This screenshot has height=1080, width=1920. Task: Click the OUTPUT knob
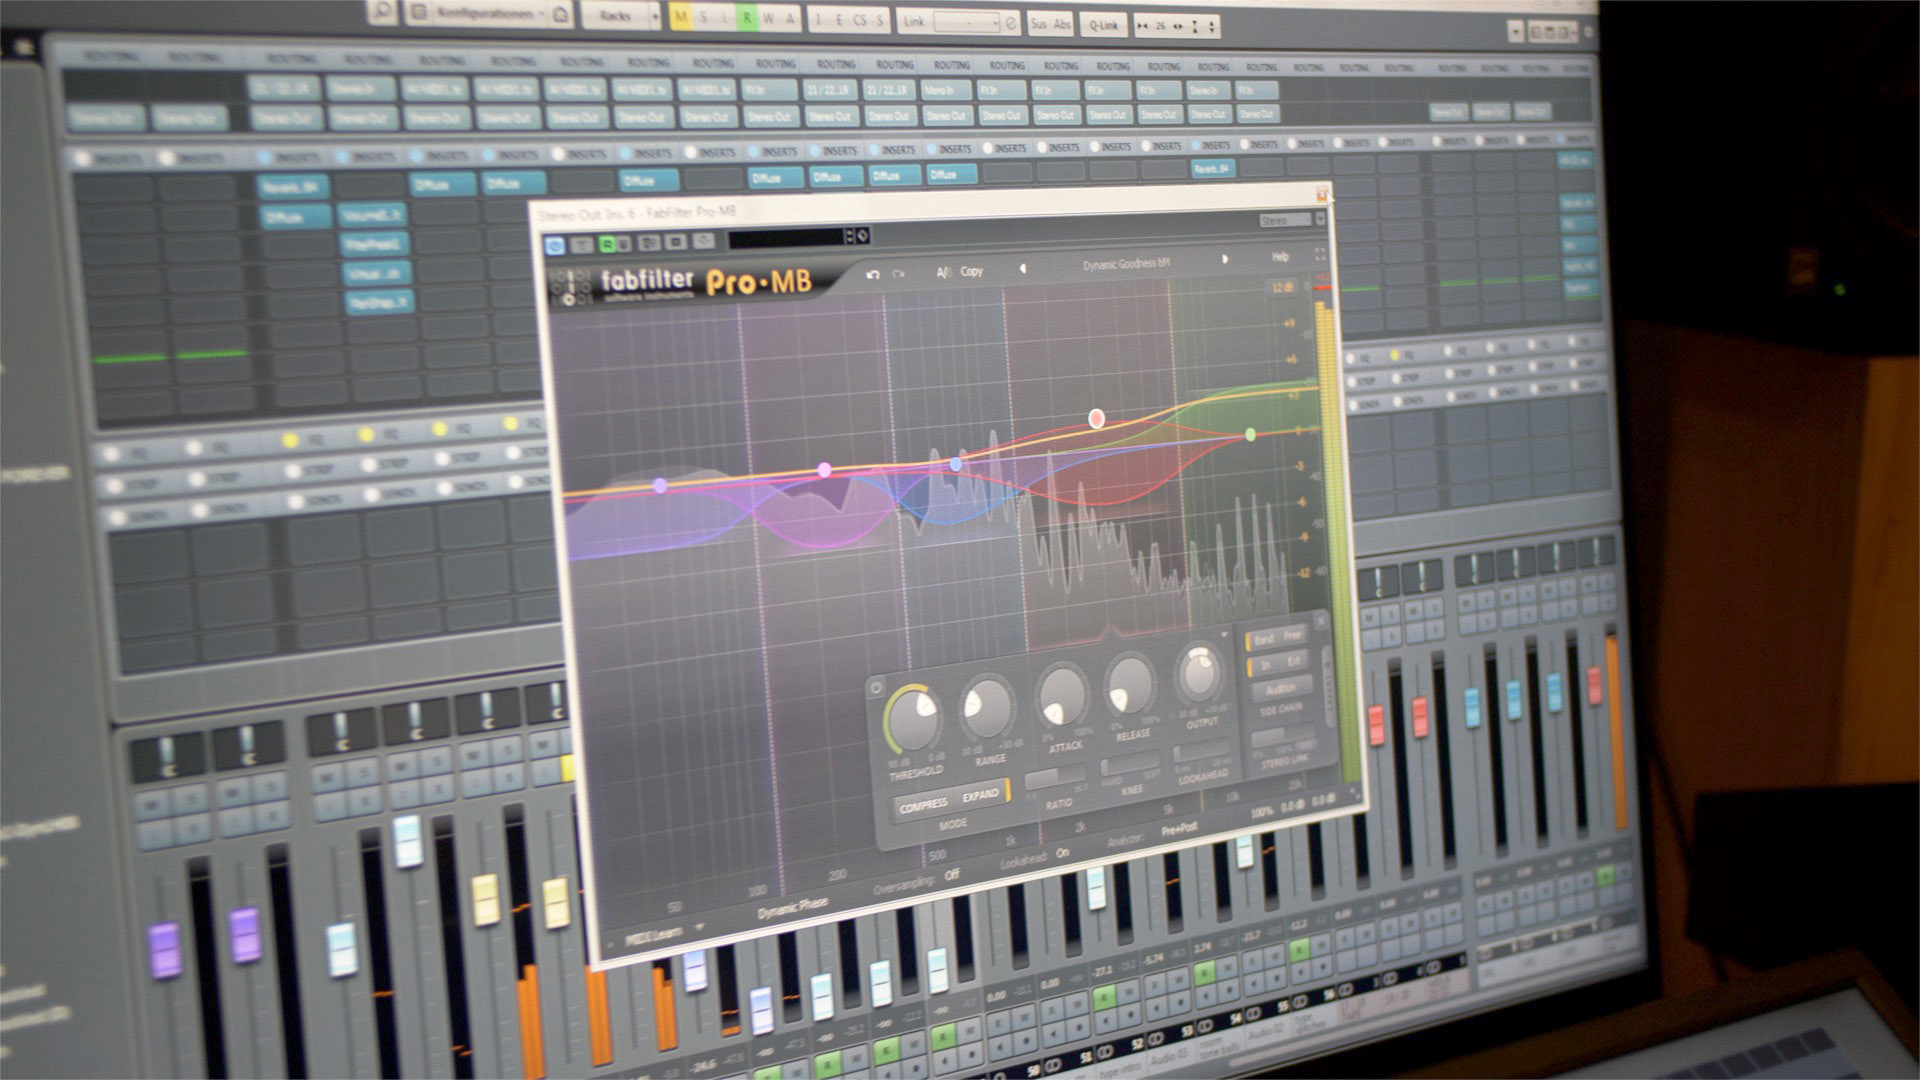[x=1198, y=674]
